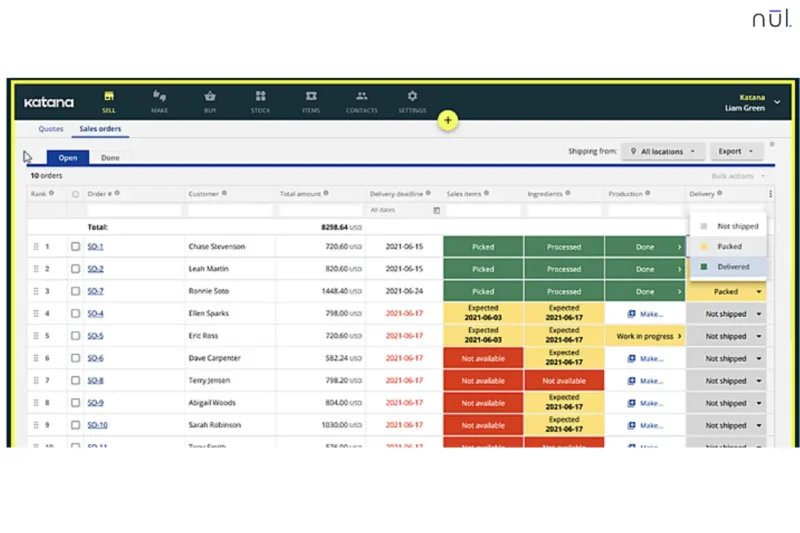
Task: Open the Sell section in navigation
Action: [109, 101]
